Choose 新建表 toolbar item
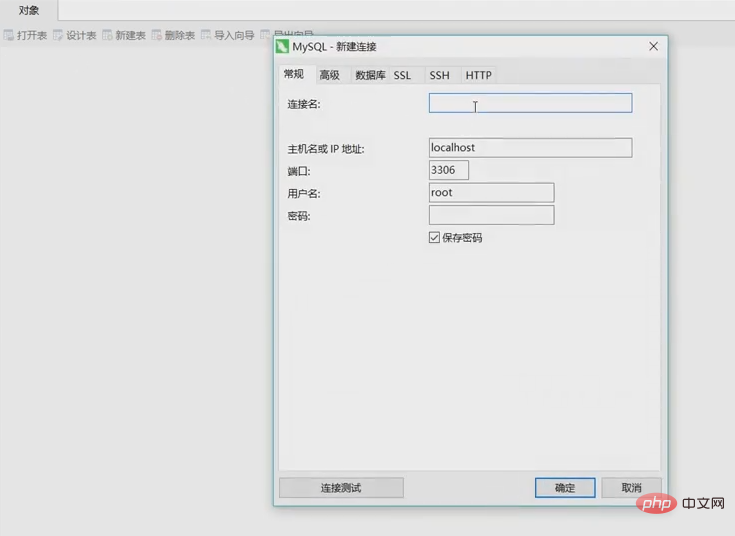The width and height of the screenshot is (735, 536). [124, 35]
